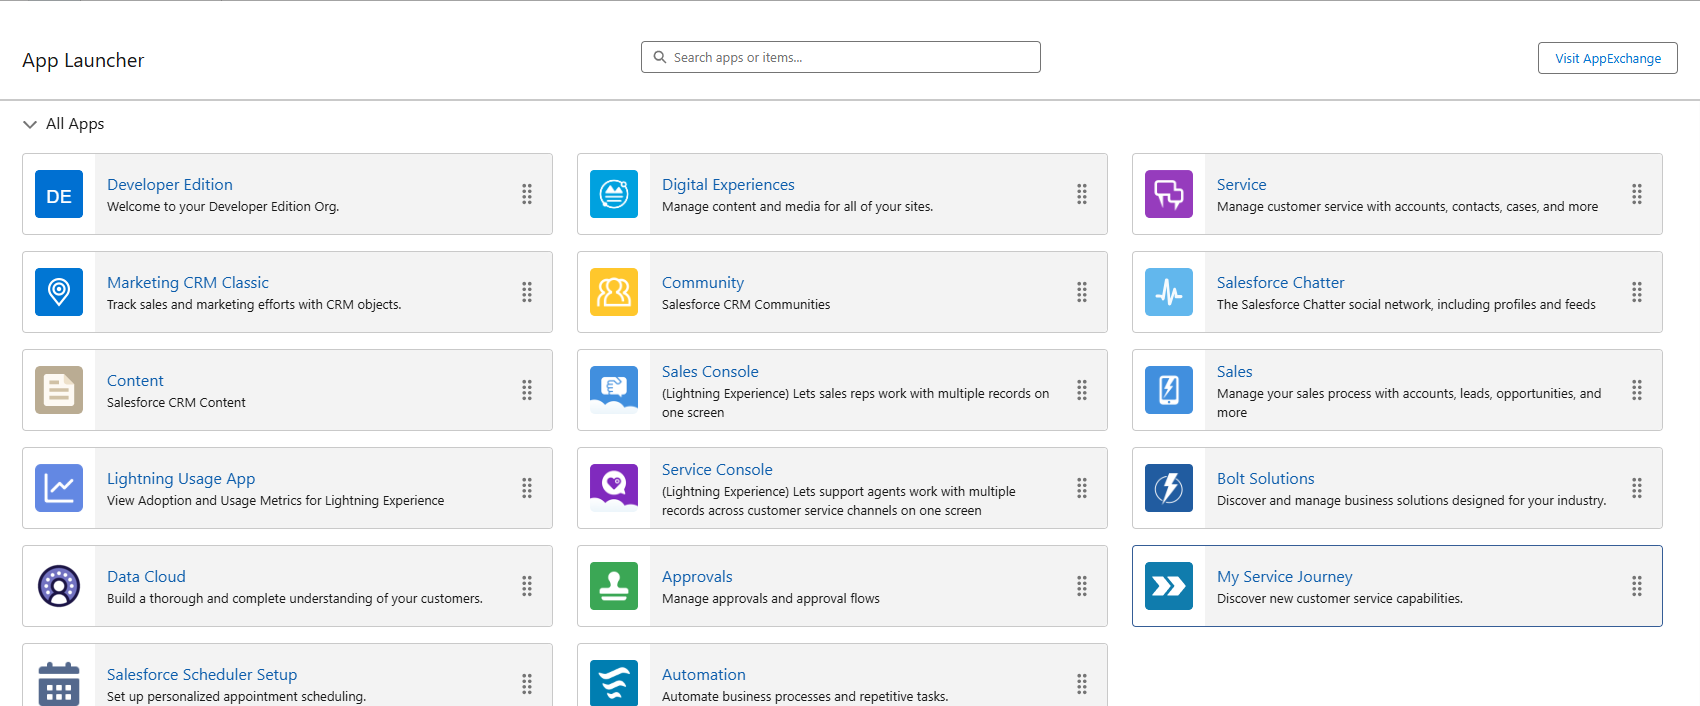The width and height of the screenshot is (1700, 706).
Task: Click the Service Console heart icon
Action: pos(614,488)
